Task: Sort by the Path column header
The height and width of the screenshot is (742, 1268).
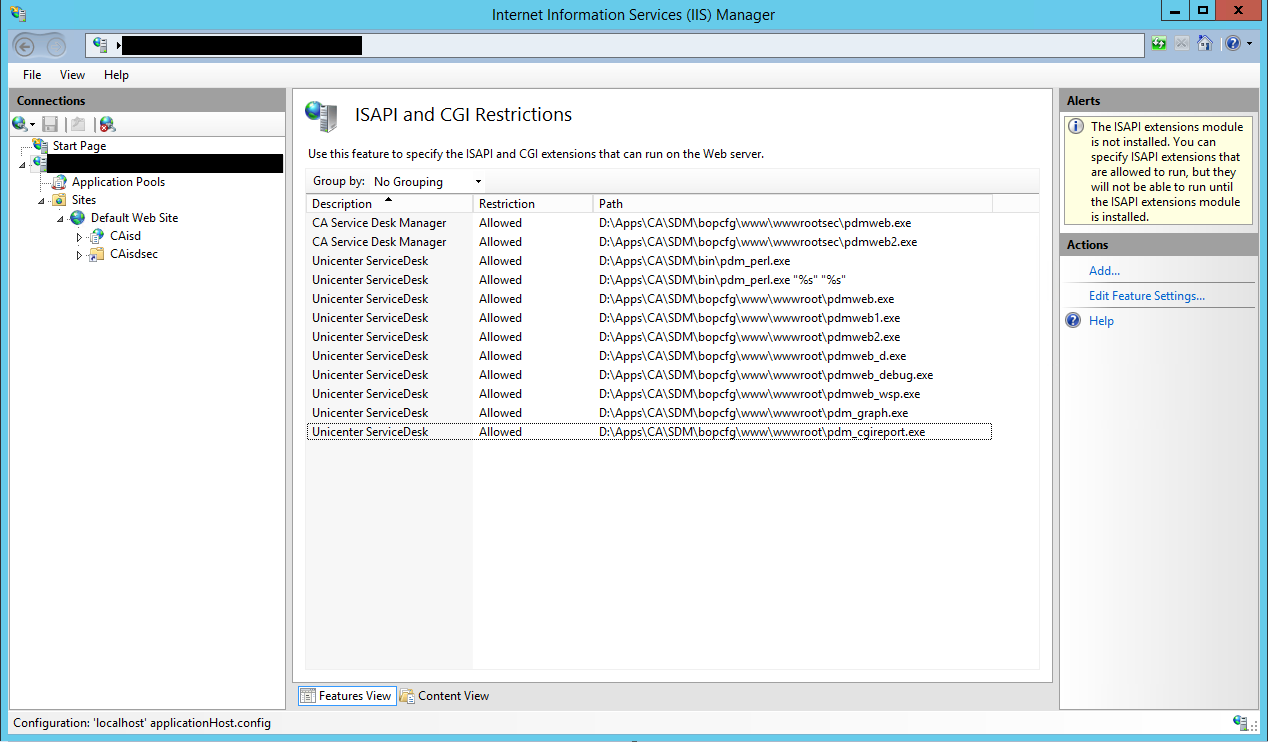Action: click(793, 204)
